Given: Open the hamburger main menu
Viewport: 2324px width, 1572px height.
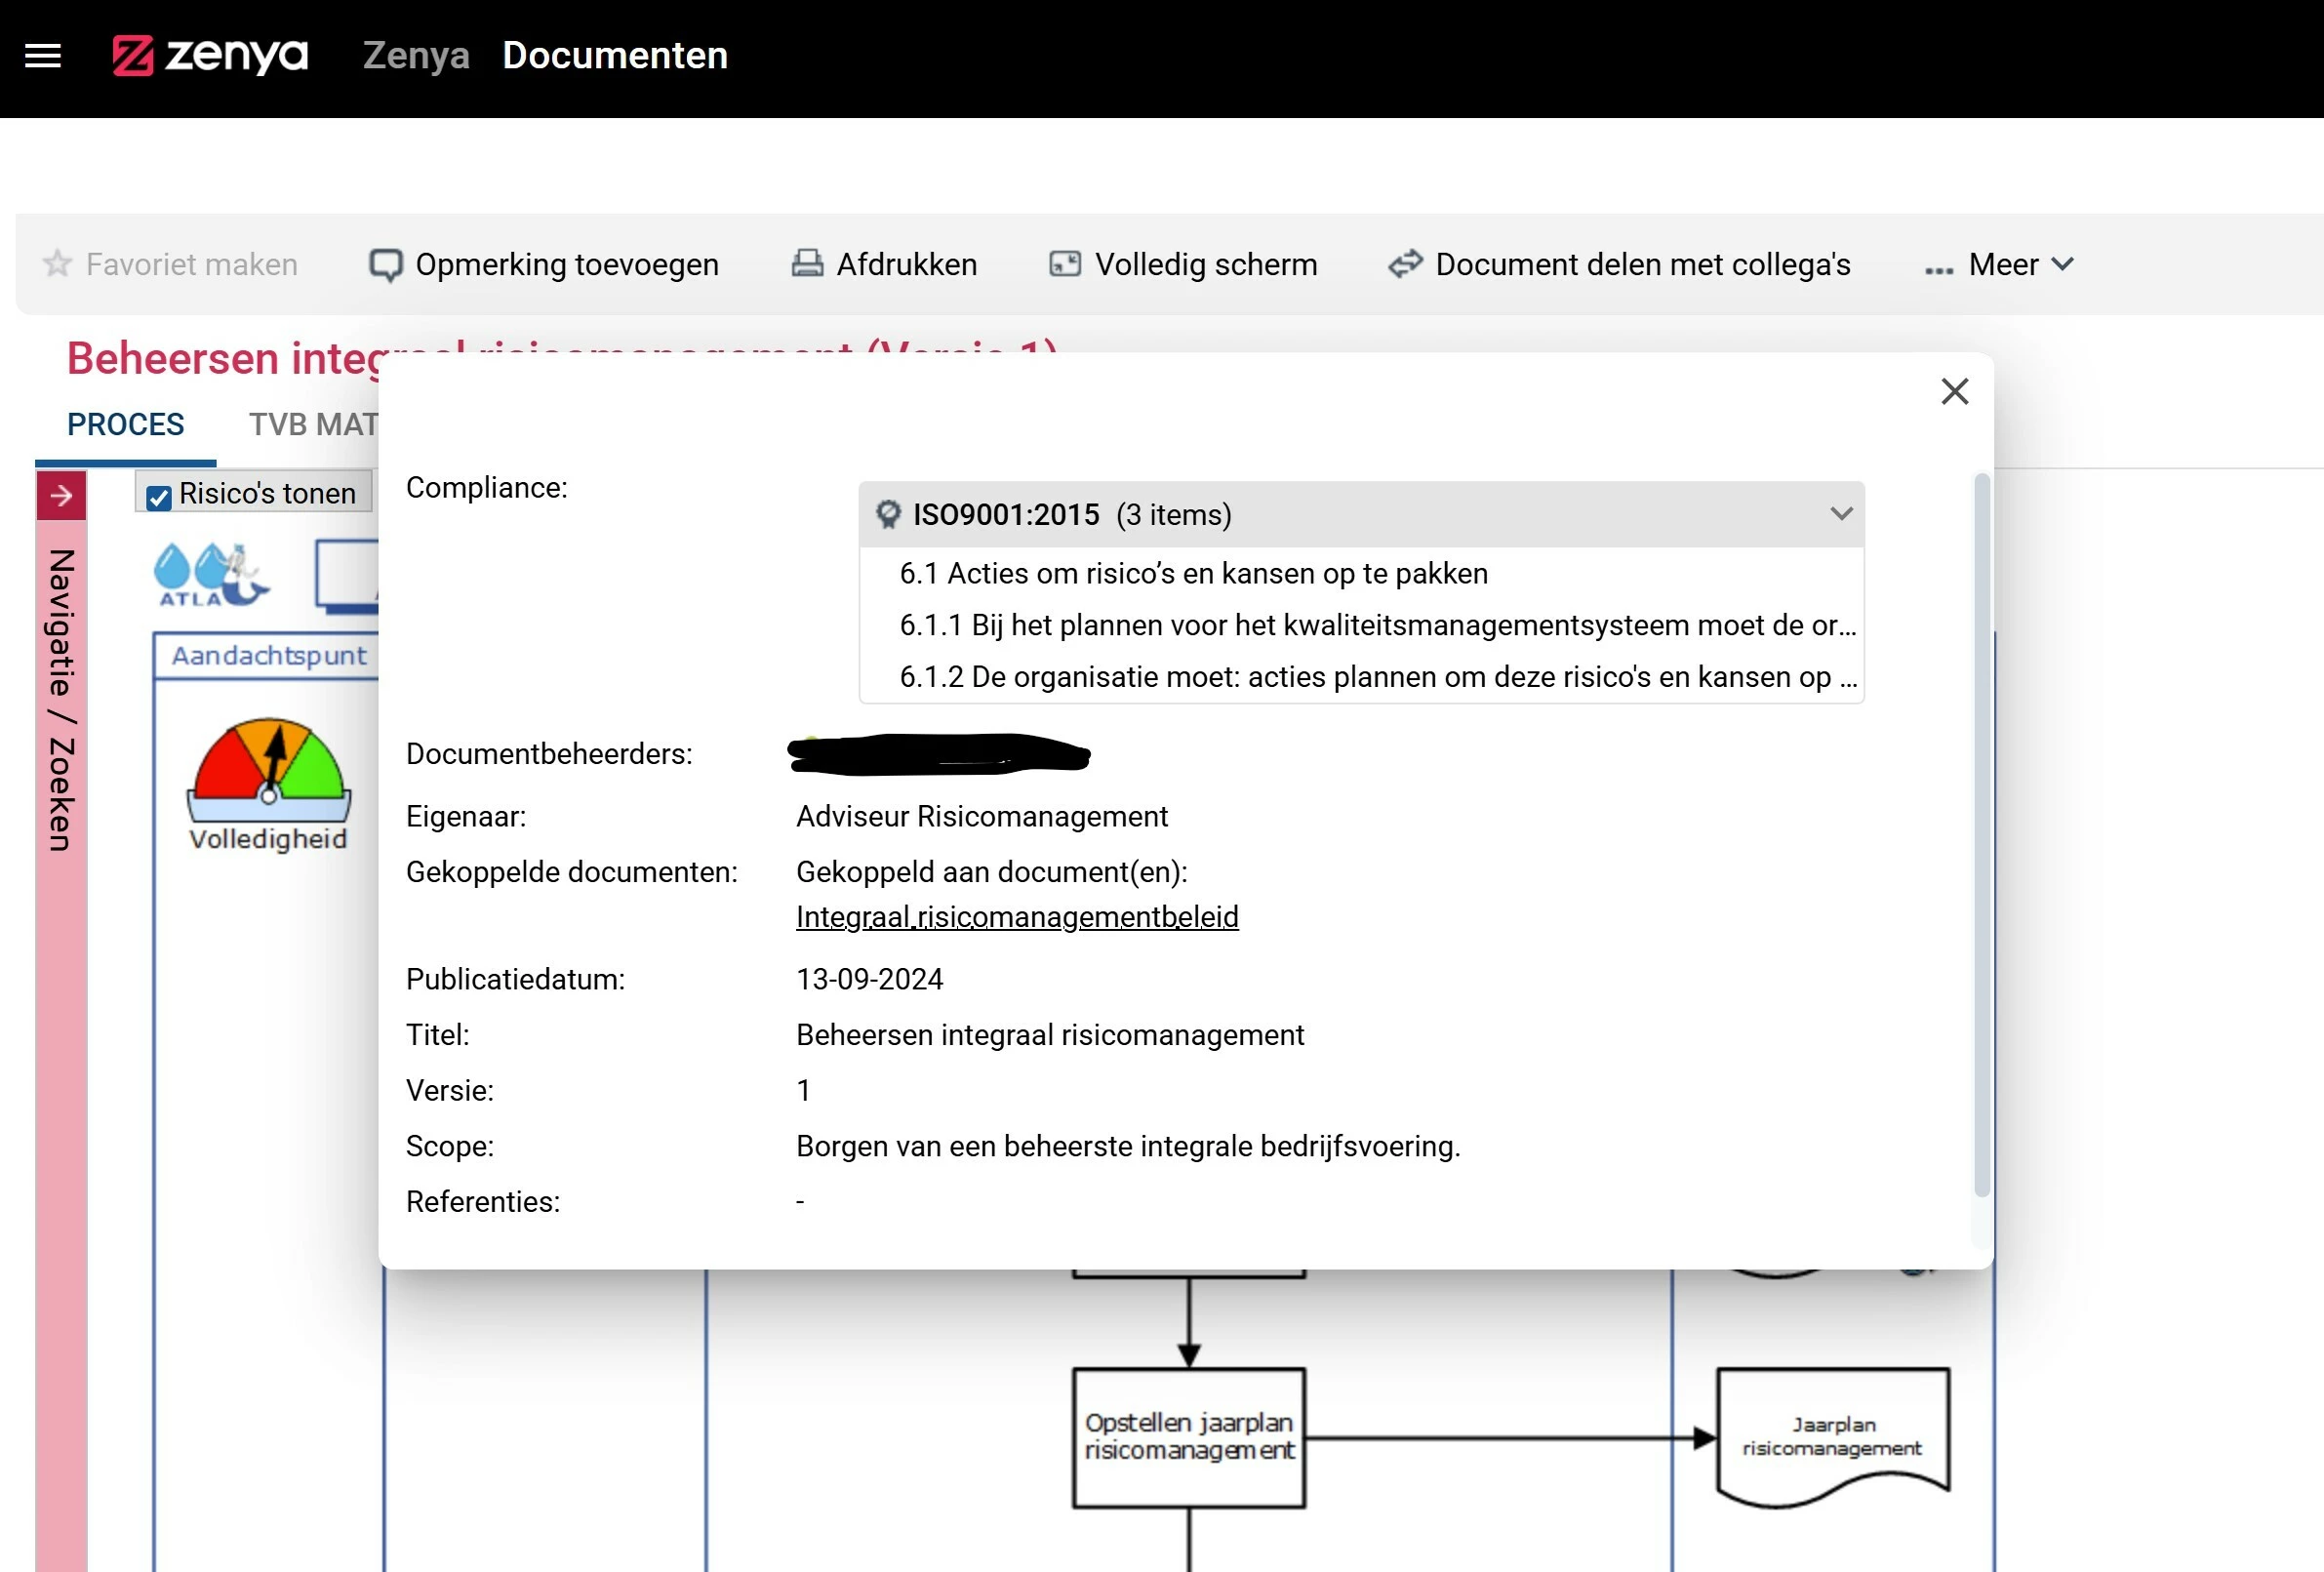Looking at the screenshot, I should (x=42, y=56).
